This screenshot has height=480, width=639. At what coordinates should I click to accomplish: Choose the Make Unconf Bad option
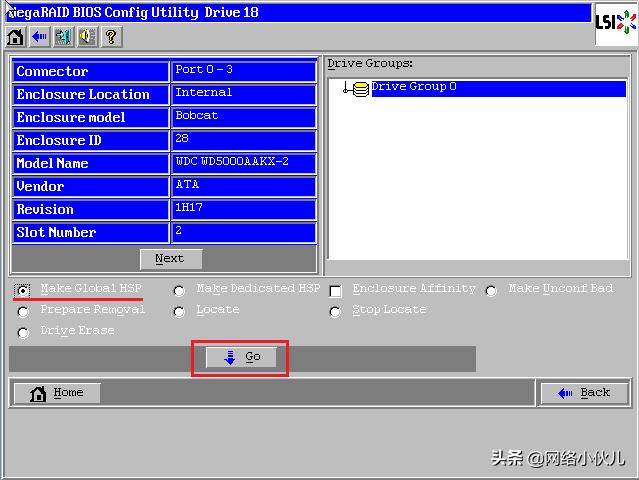pos(491,291)
